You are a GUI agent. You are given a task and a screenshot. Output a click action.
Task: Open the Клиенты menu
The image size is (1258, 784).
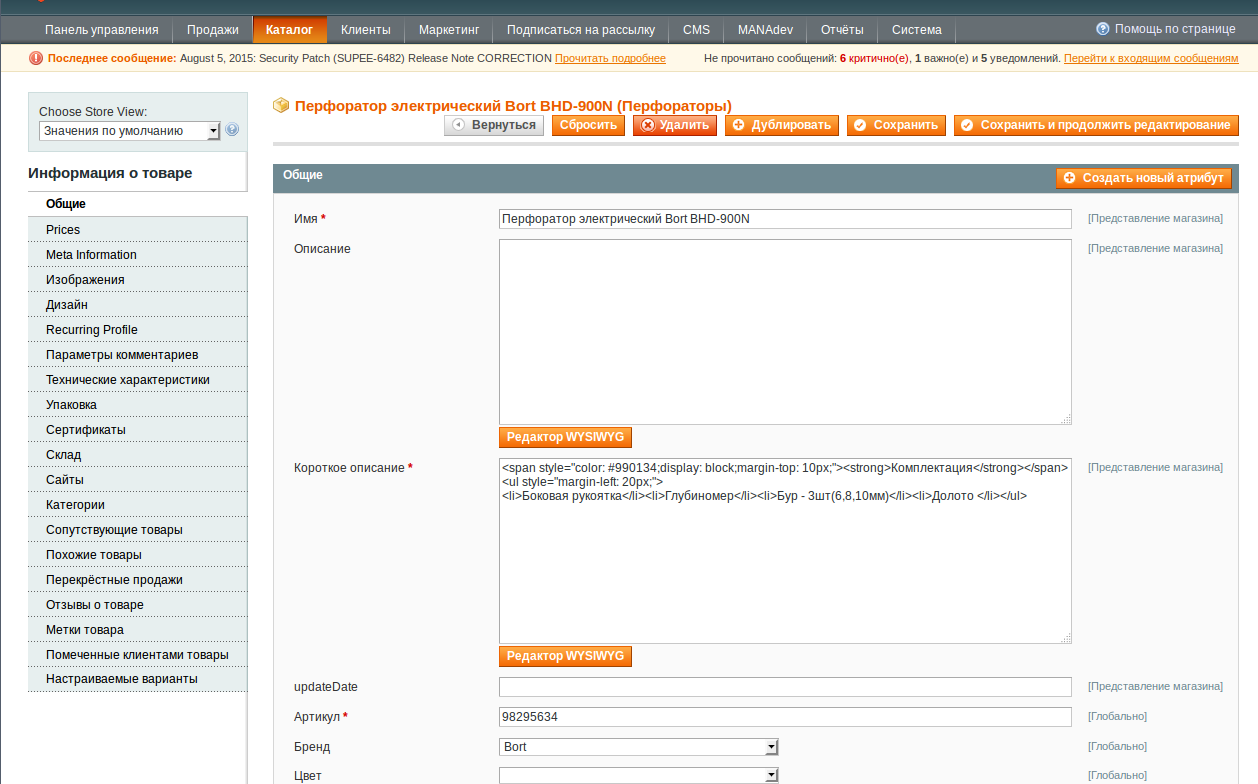tap(365, 30)
